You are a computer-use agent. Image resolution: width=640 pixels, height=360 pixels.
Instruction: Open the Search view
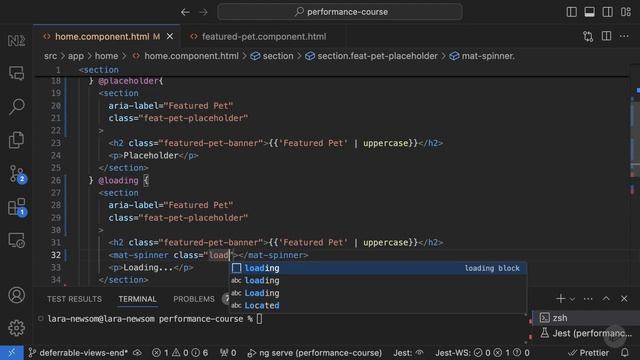[16, 107]
